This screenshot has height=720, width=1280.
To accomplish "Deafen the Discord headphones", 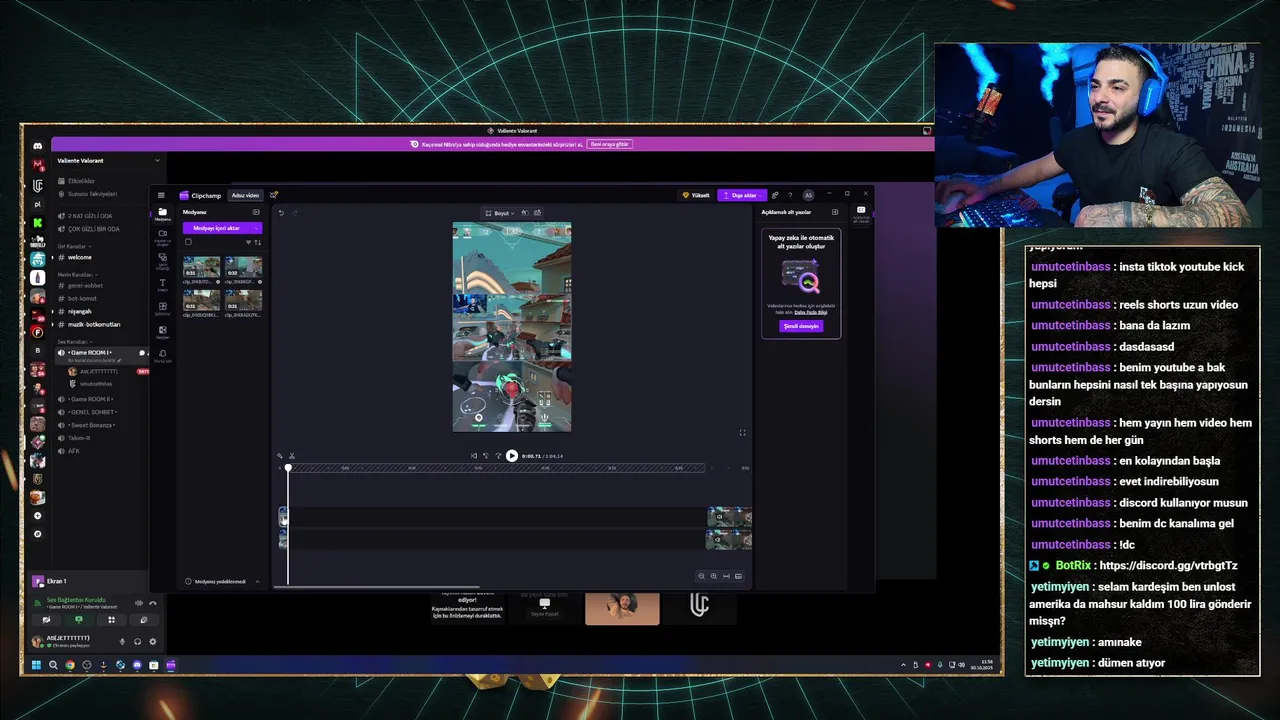I will point(137,642).
